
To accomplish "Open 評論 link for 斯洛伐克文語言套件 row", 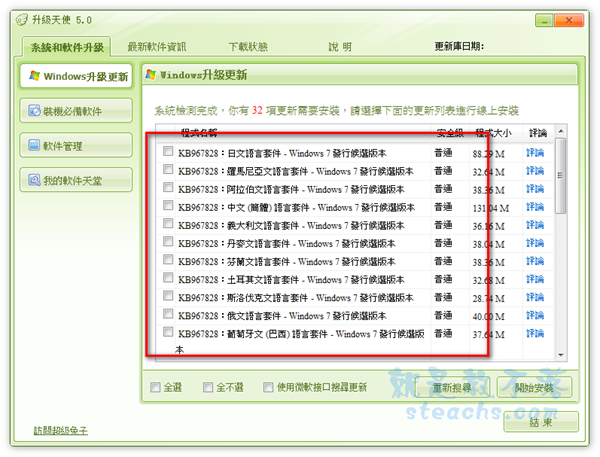I will point(535,297).
